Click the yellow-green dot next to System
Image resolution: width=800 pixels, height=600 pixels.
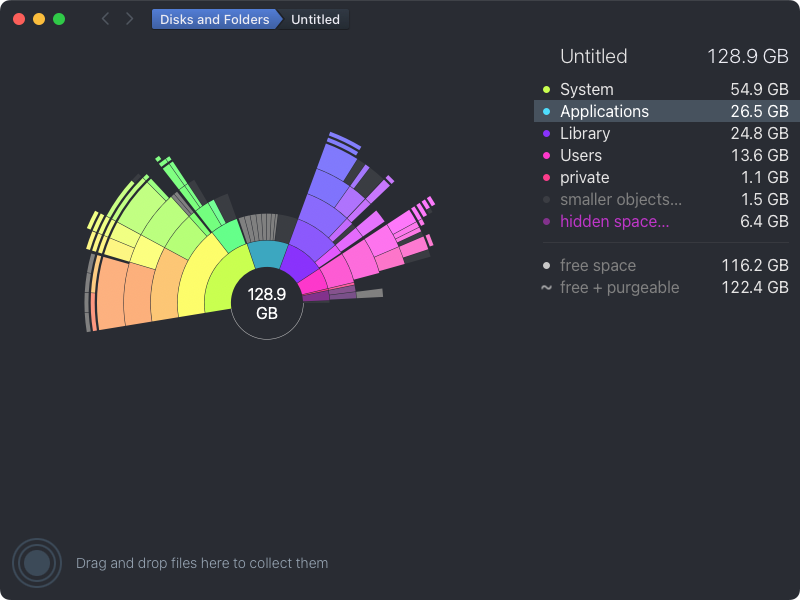546,90
